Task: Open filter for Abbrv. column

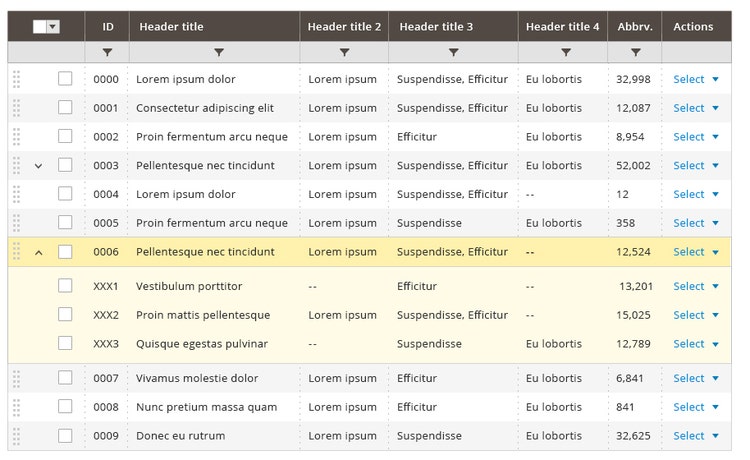Action: (x=635, y=52)
